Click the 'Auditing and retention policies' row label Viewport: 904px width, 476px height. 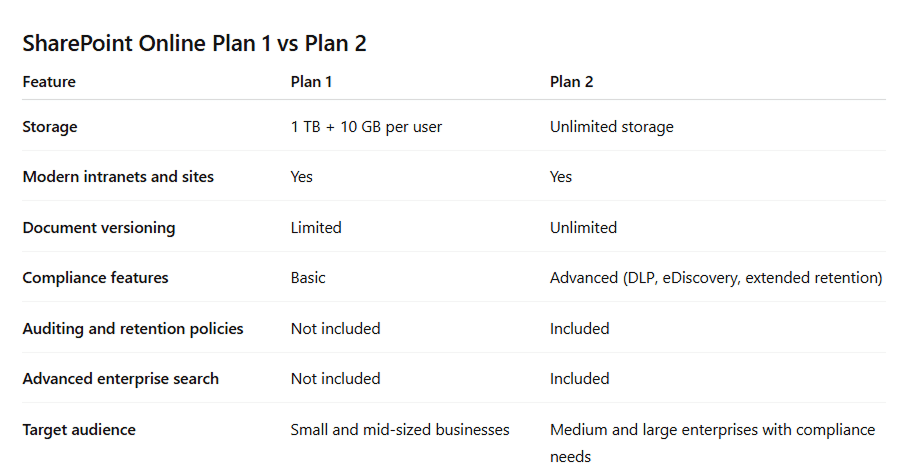tap(133, 329)
